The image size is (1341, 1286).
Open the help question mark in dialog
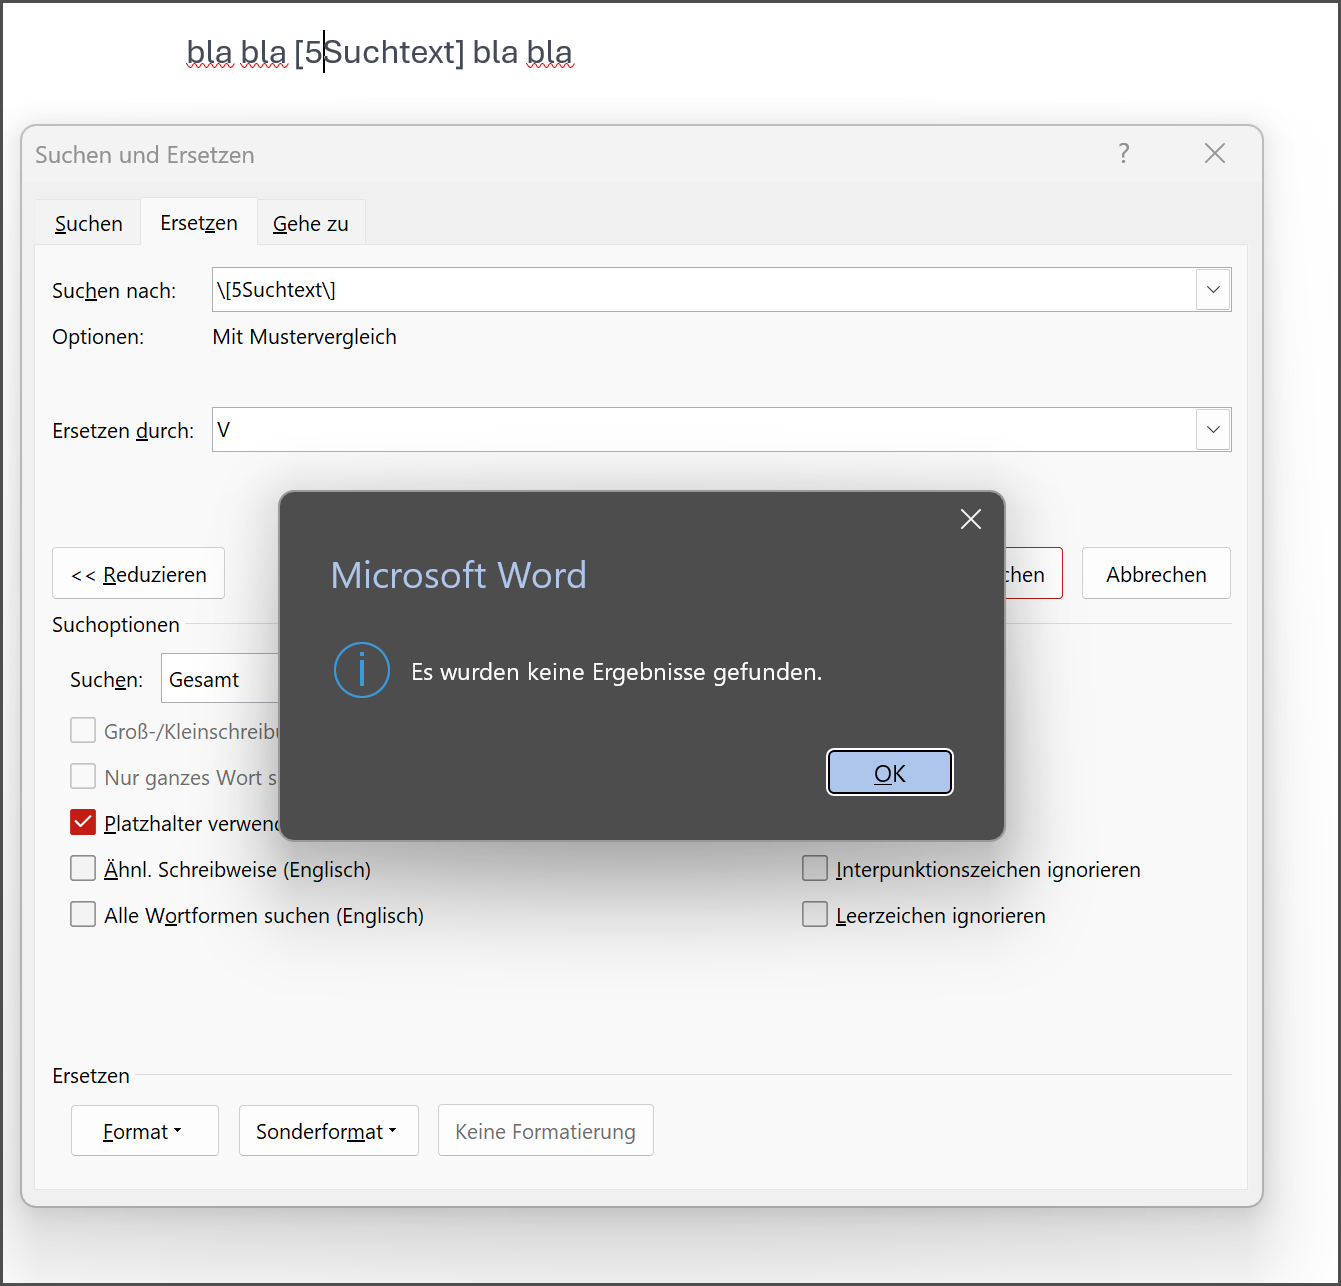point(1124,153)
